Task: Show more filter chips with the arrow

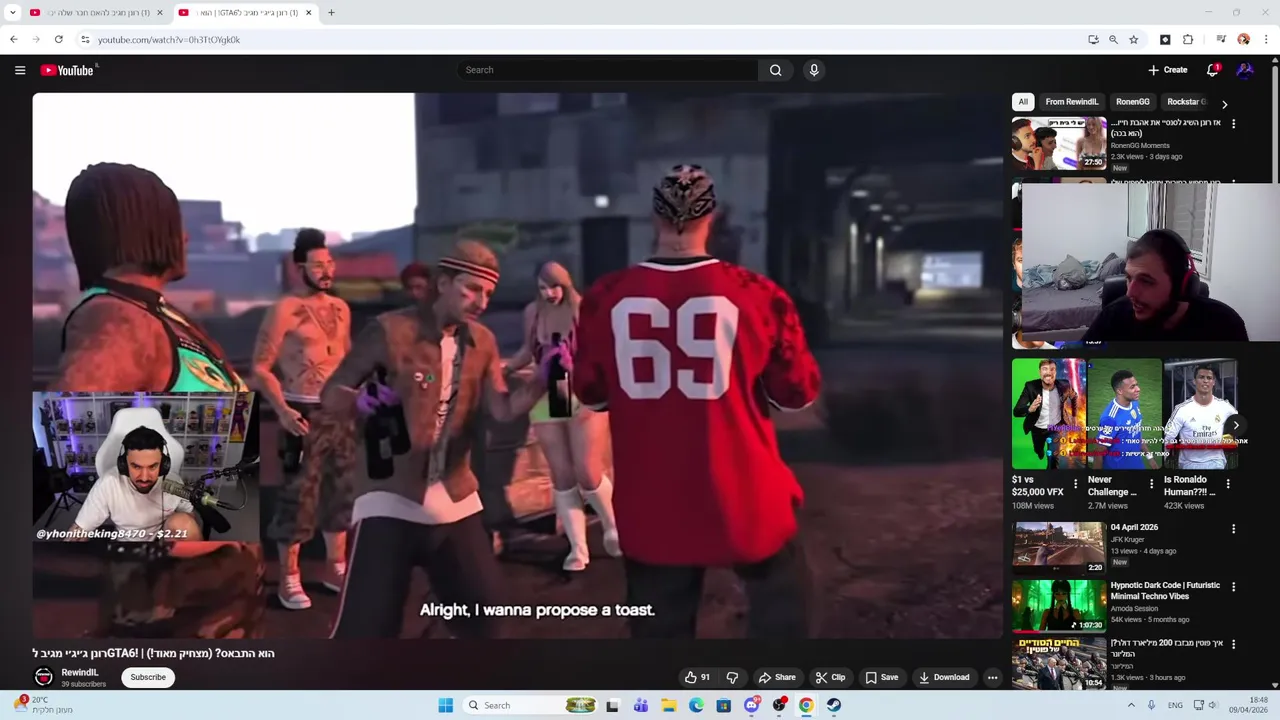Action: [1224, 104]
